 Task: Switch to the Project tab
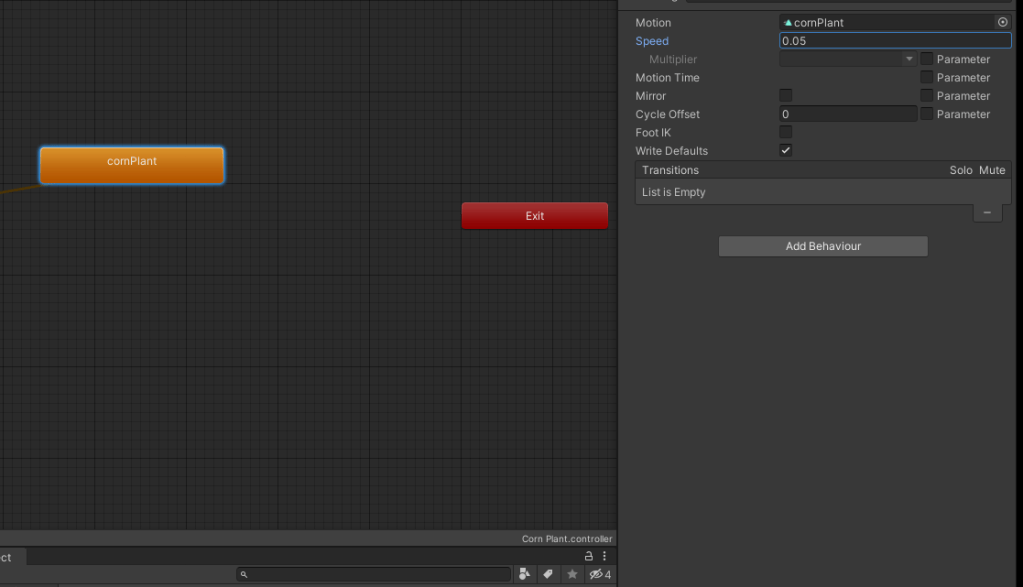(x=8, y=557)
